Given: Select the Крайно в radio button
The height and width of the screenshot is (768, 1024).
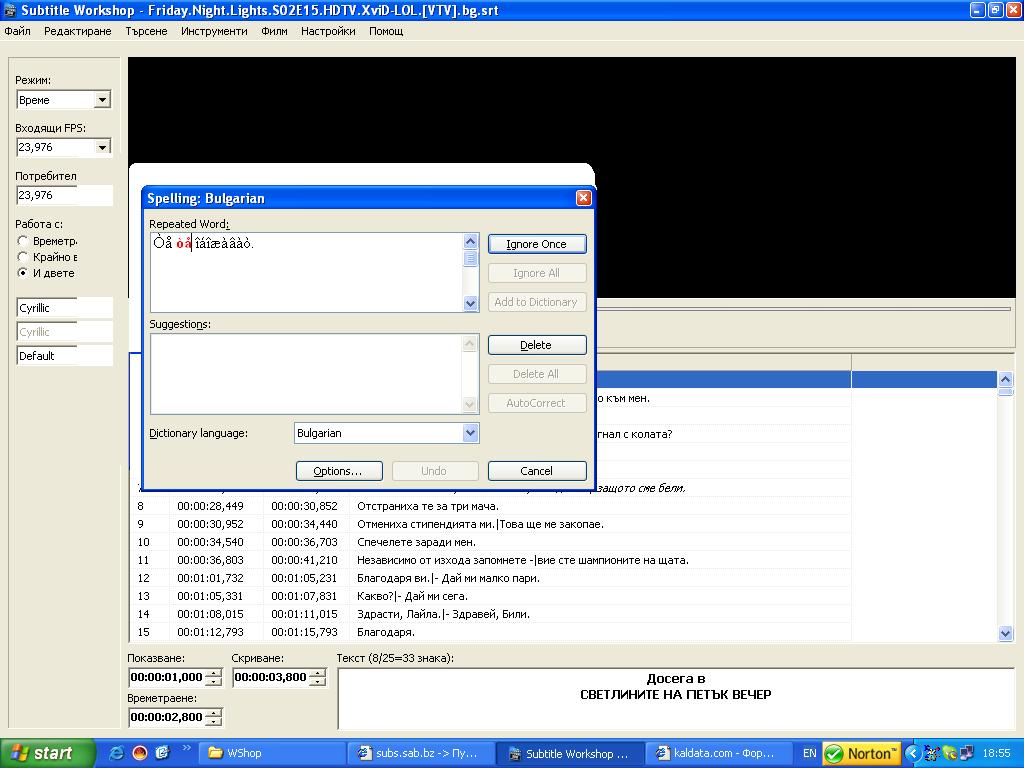Looking at the screenshot, I should [23, 257].
